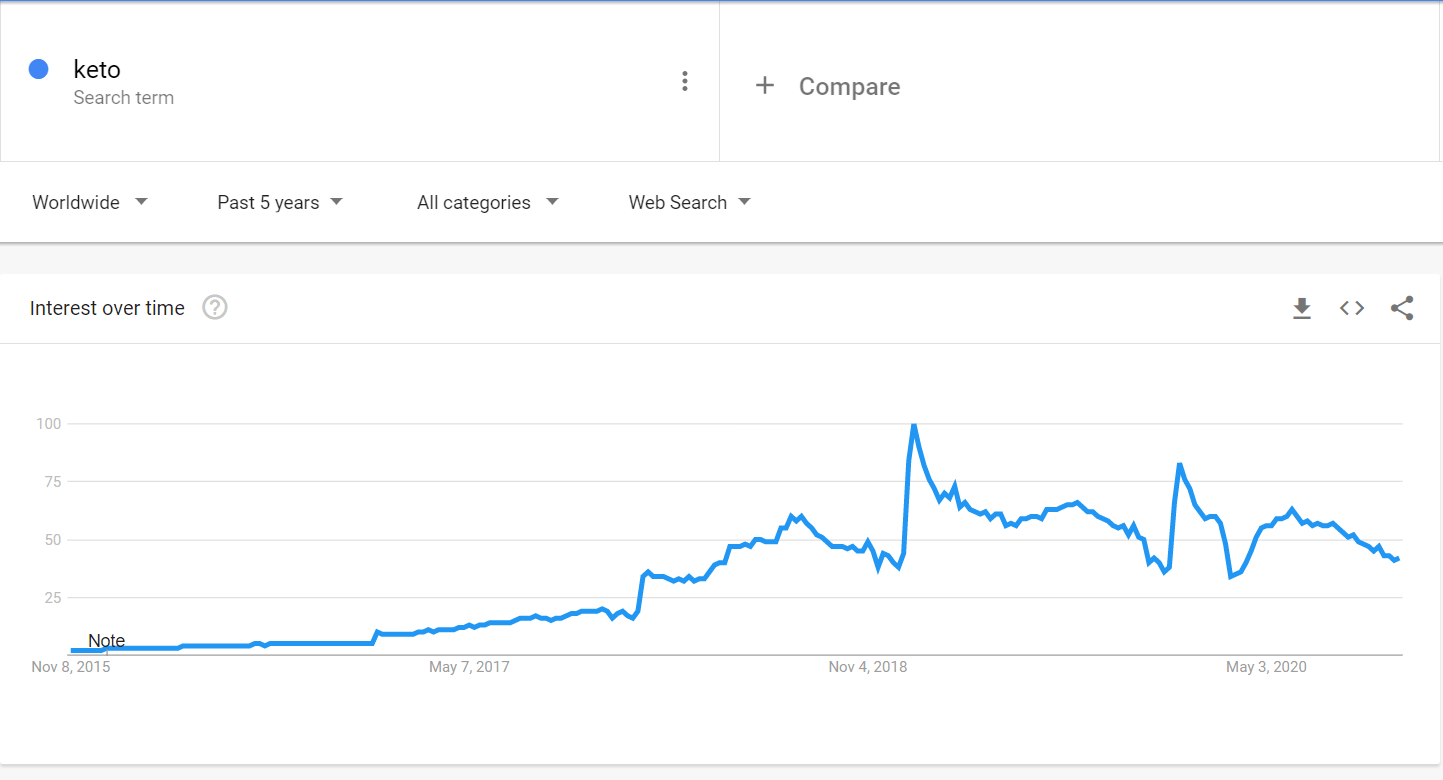Viewport: 1443px width, 780px height.
Task: Share the Interest over time chart
Action: tap(1402, 308)
